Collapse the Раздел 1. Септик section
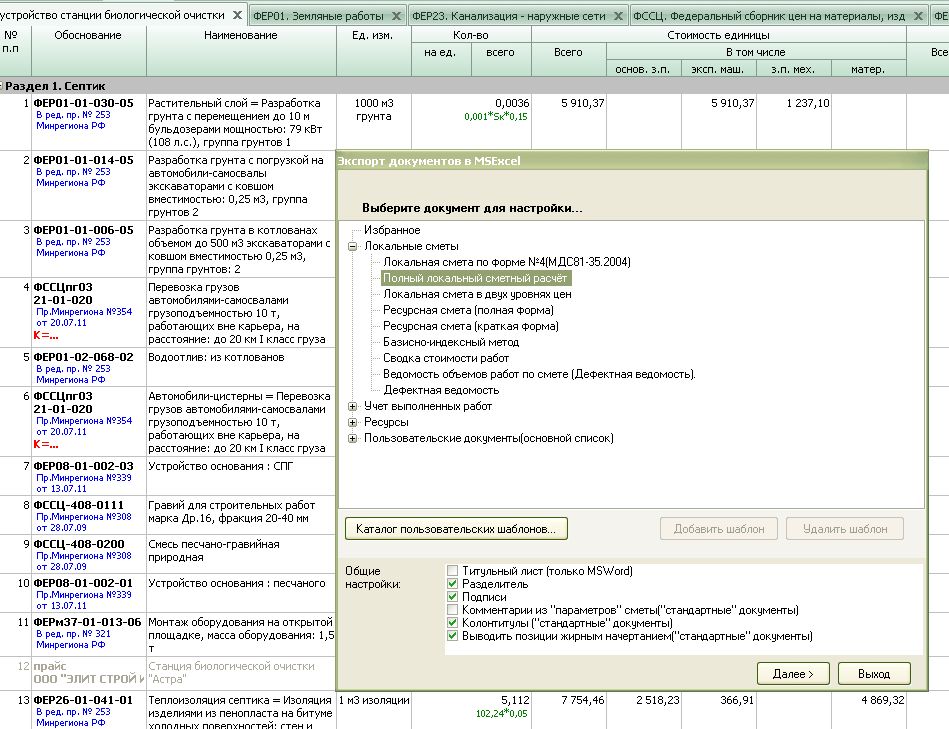The height and width of the screenshot is (729, 949). 2,86
